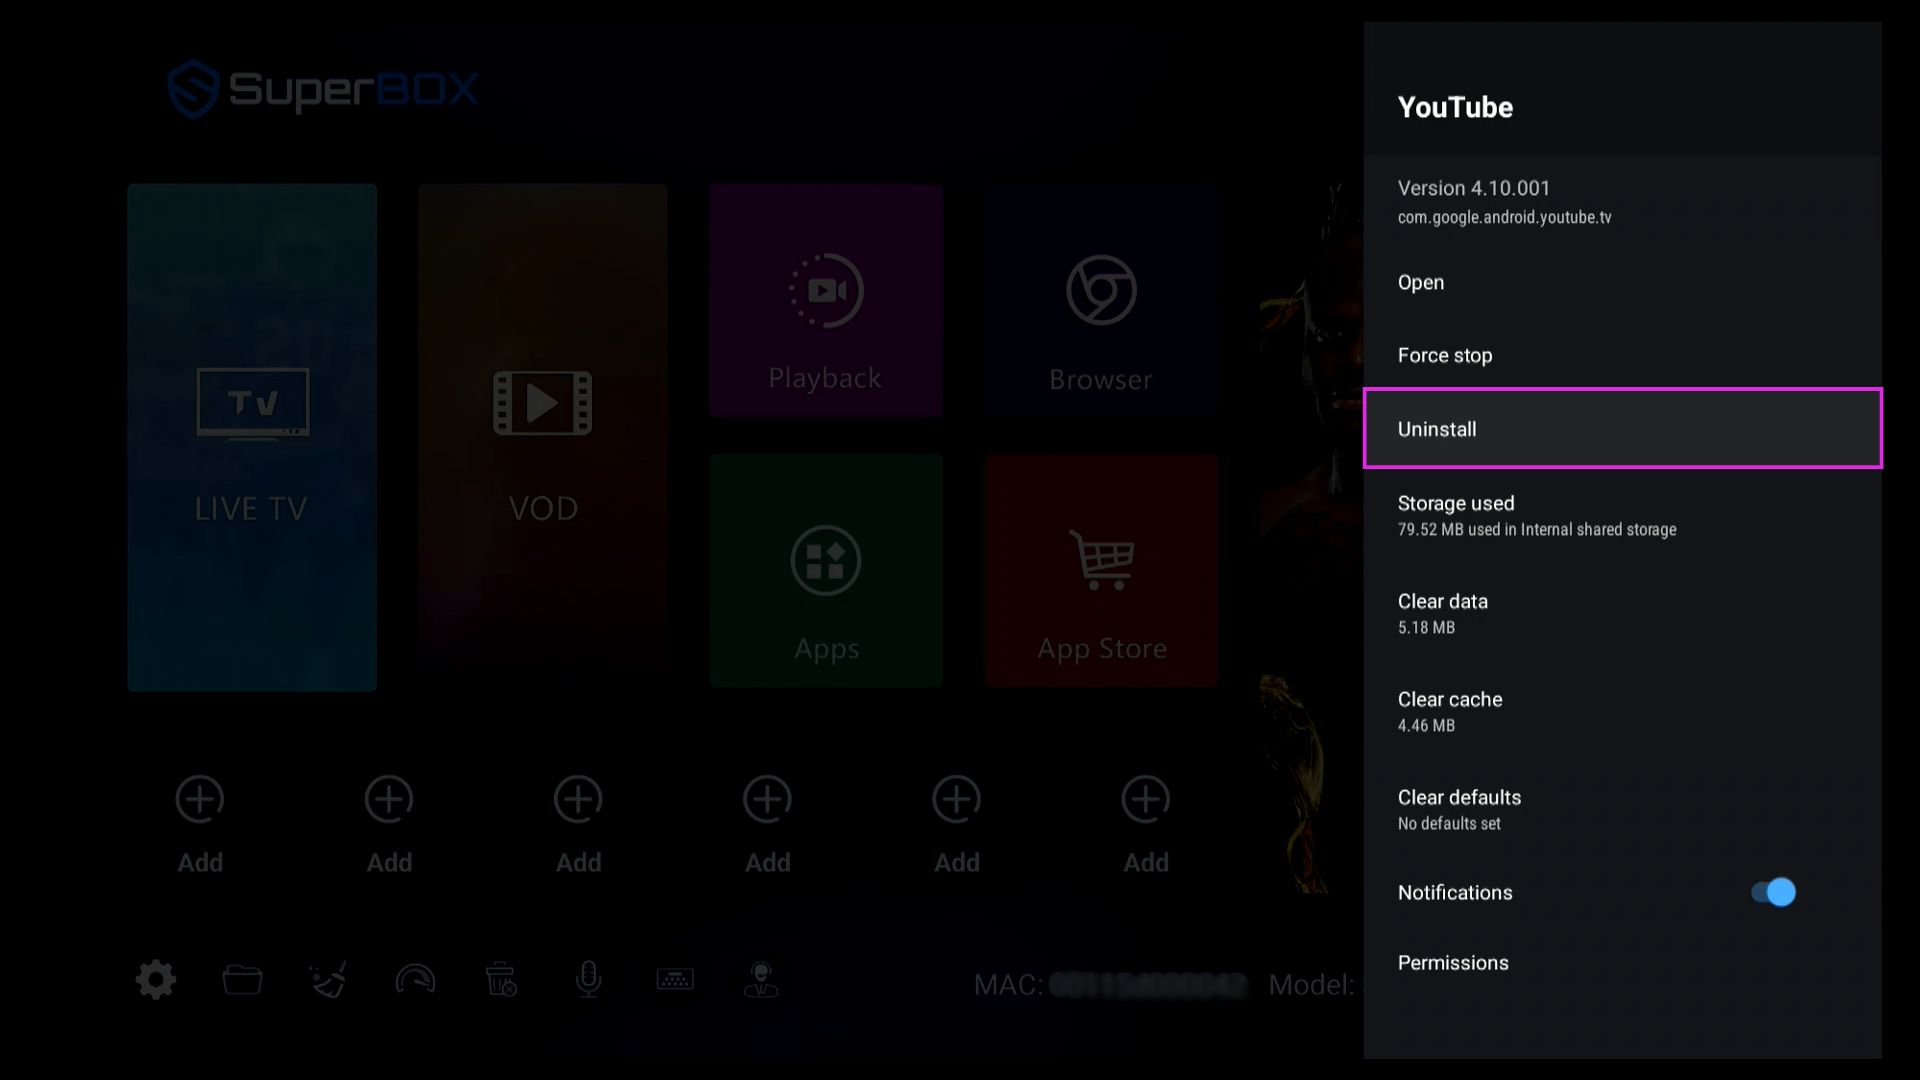Select the LIVE TV tile

[252, 437]
